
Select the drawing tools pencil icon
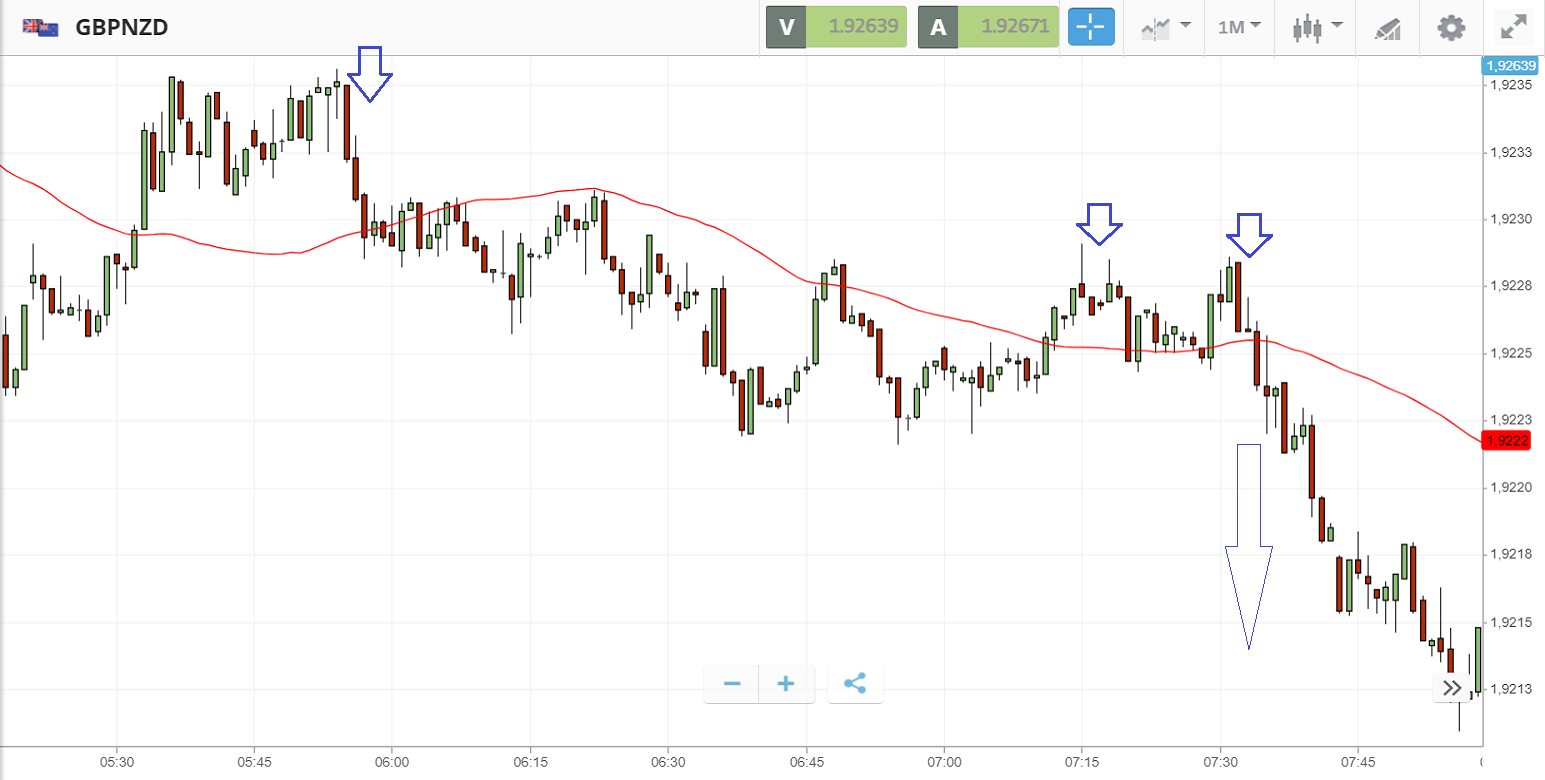[1388, 27]
